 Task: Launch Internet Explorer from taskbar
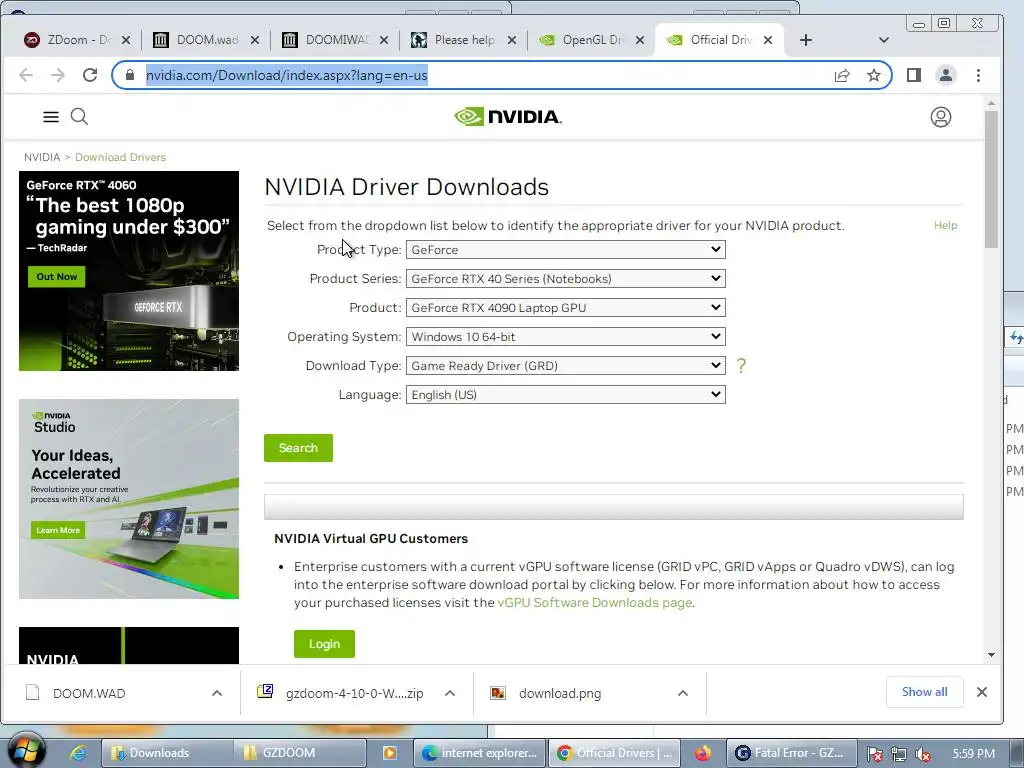pos(78,753)
